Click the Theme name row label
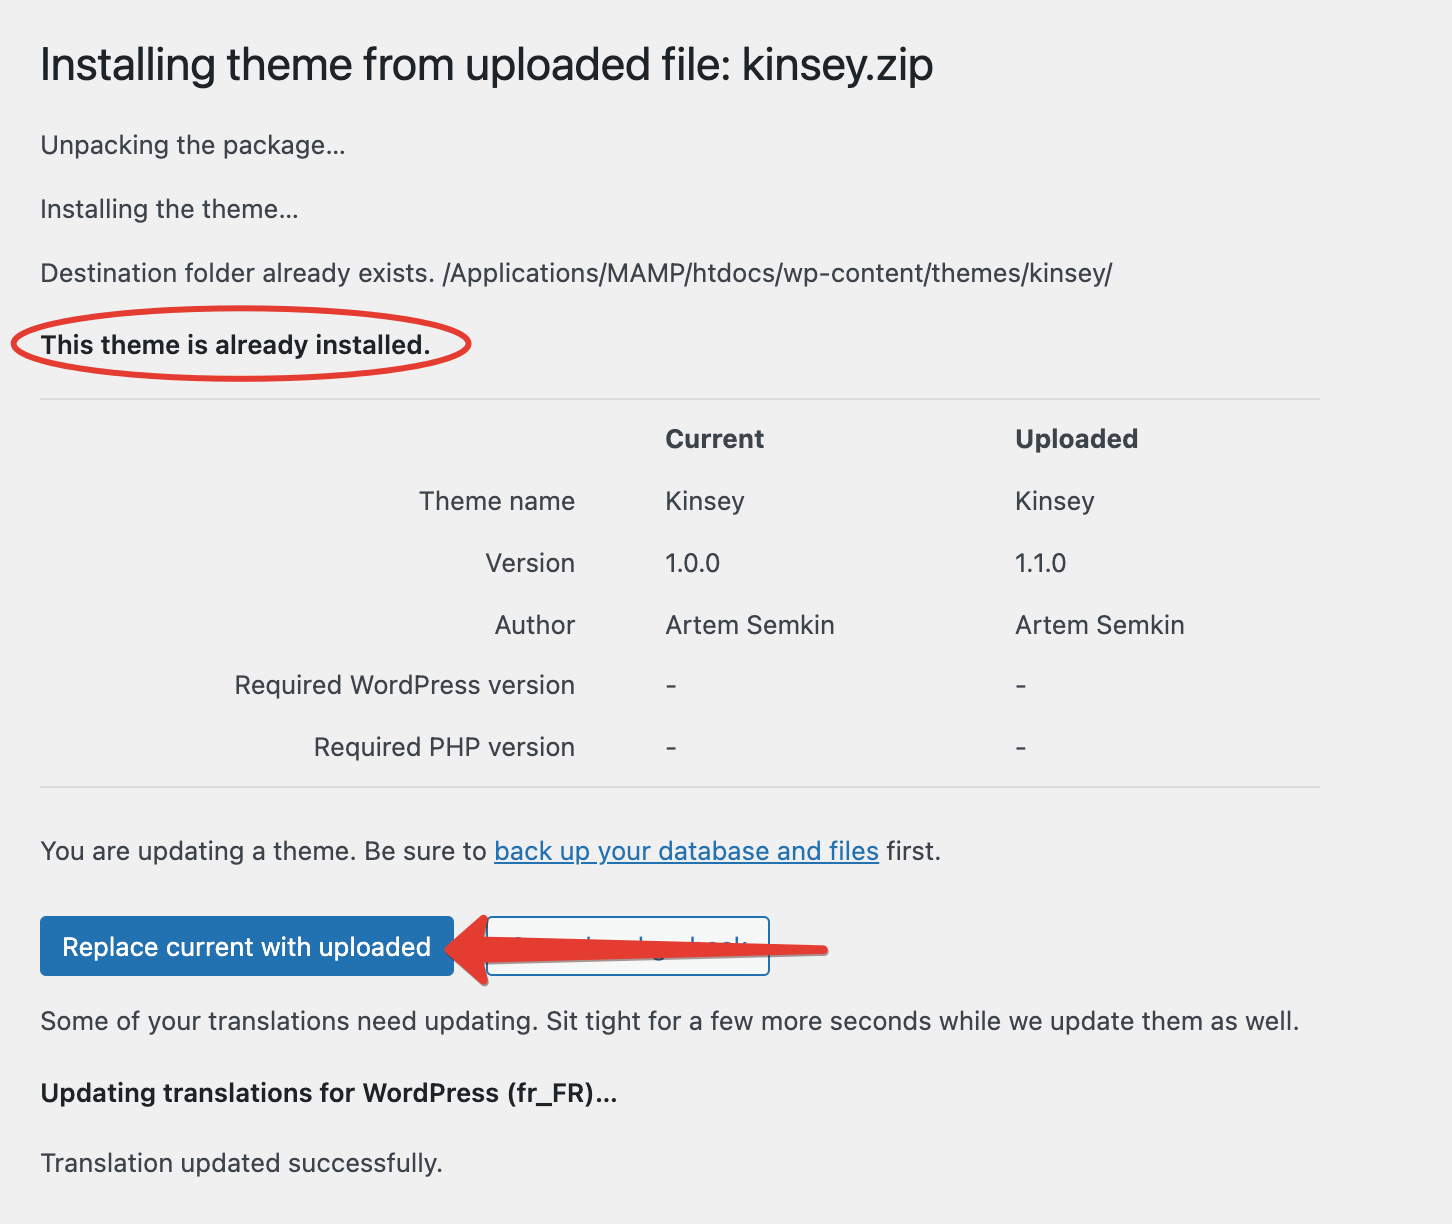This screenshot has width=1452, height=1224. [496, 501]
